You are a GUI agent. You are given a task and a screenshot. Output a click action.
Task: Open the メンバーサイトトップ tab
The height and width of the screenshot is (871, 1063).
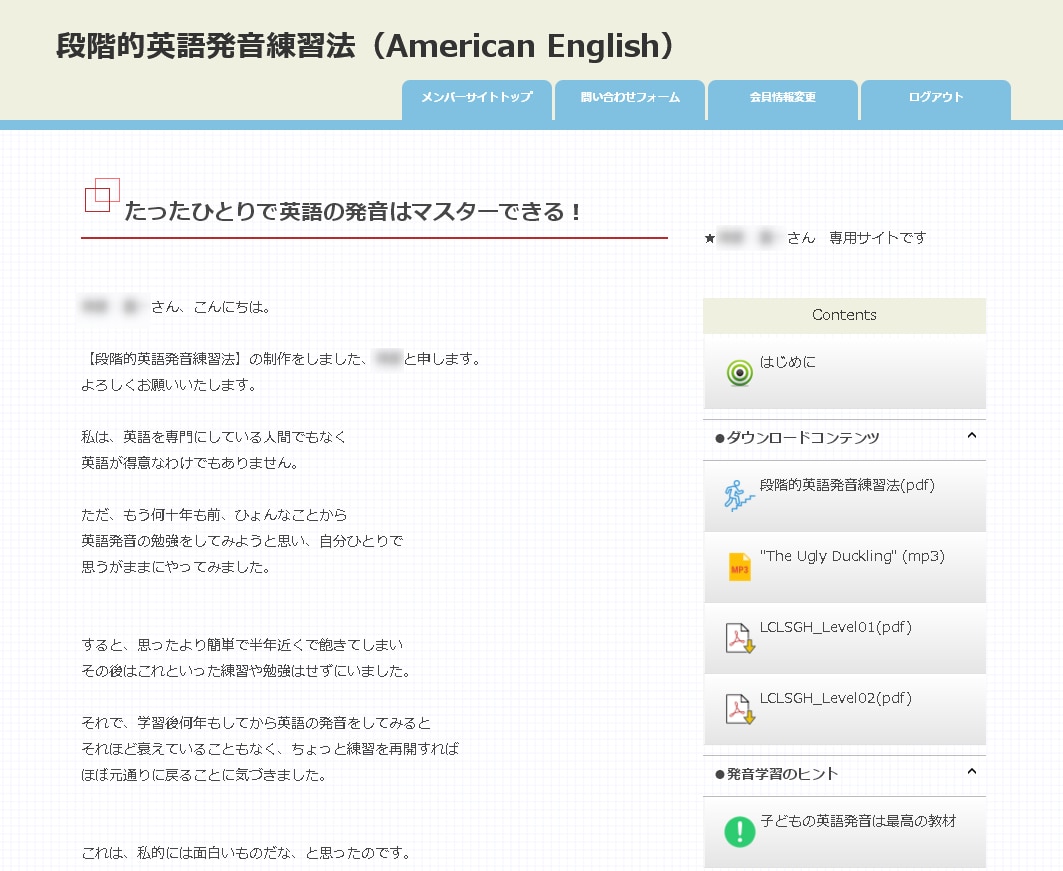pyautogui.click(x=477, y=100)
